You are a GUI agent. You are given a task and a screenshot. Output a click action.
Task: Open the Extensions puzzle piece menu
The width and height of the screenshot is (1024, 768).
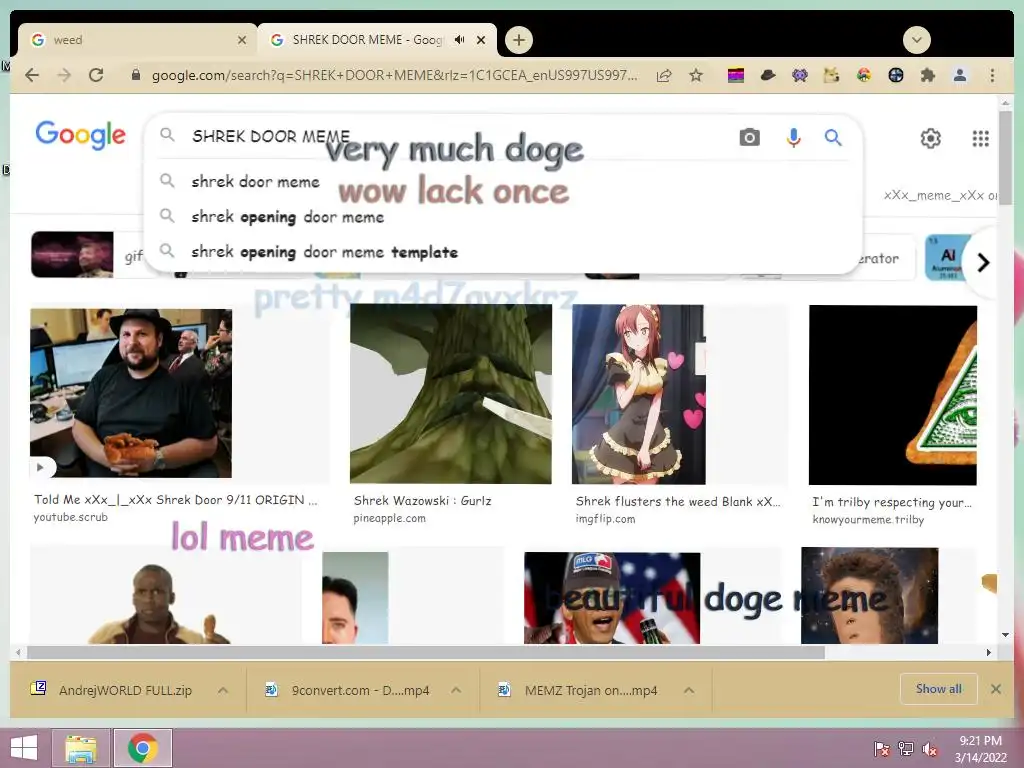[927, 75]
